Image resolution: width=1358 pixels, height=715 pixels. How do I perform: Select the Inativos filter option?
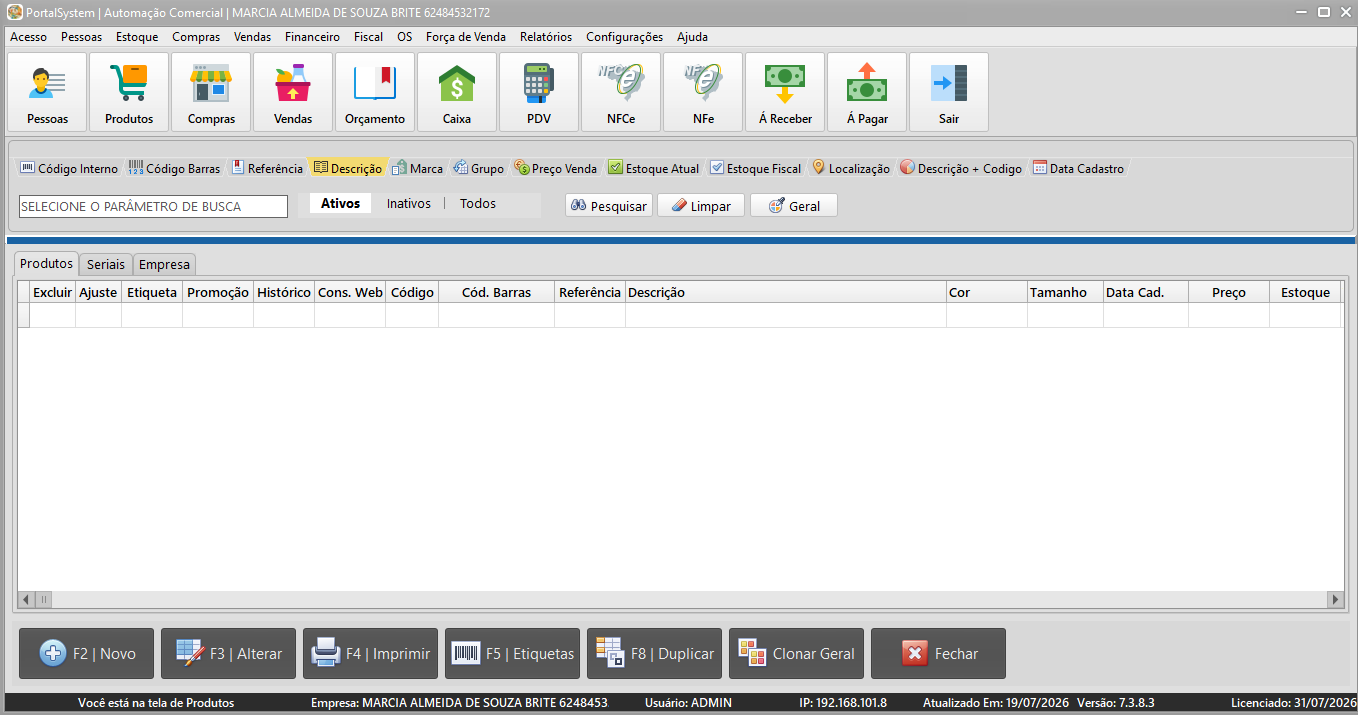click(x=409, y=204)
